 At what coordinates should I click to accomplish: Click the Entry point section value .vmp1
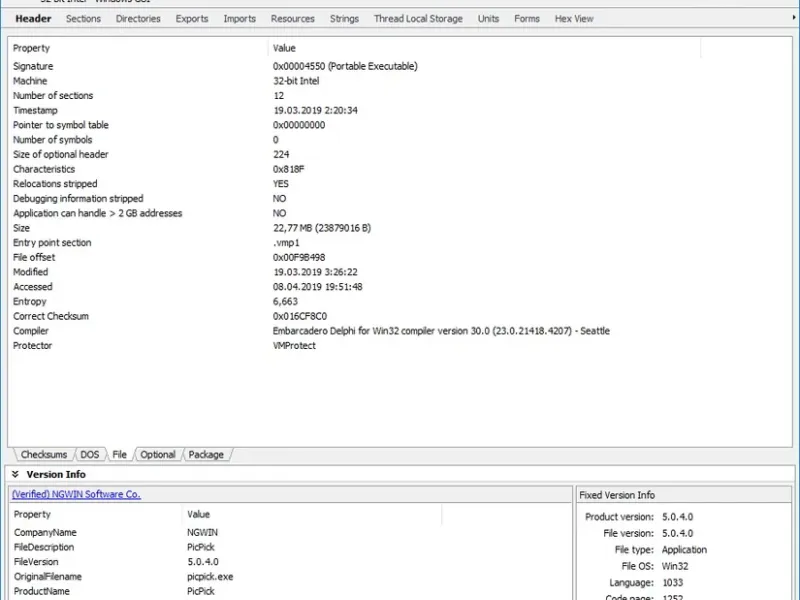coord(286,243)
